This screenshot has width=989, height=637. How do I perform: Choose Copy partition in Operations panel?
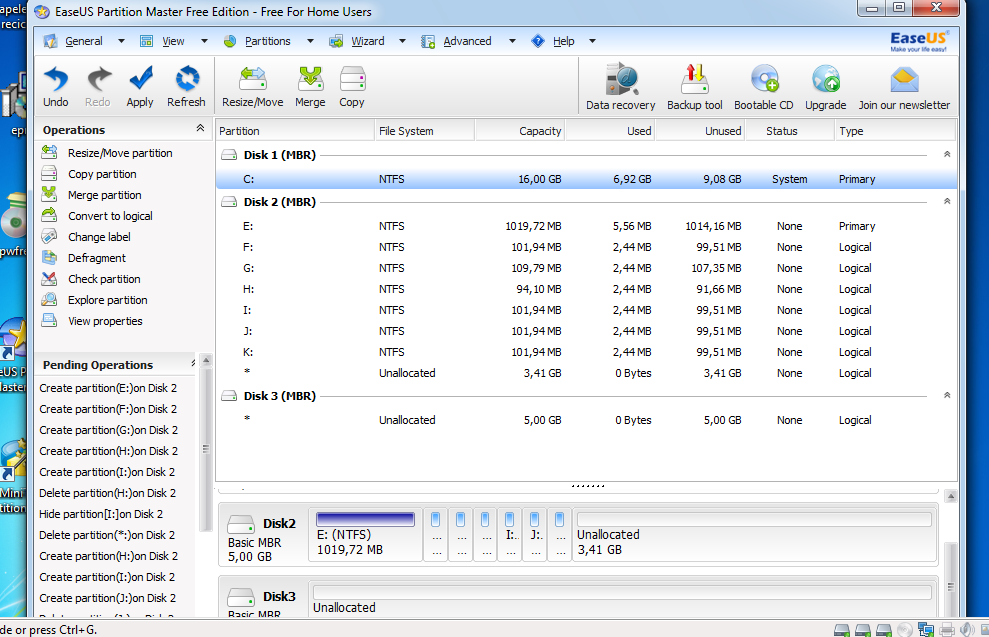[102, 174]
